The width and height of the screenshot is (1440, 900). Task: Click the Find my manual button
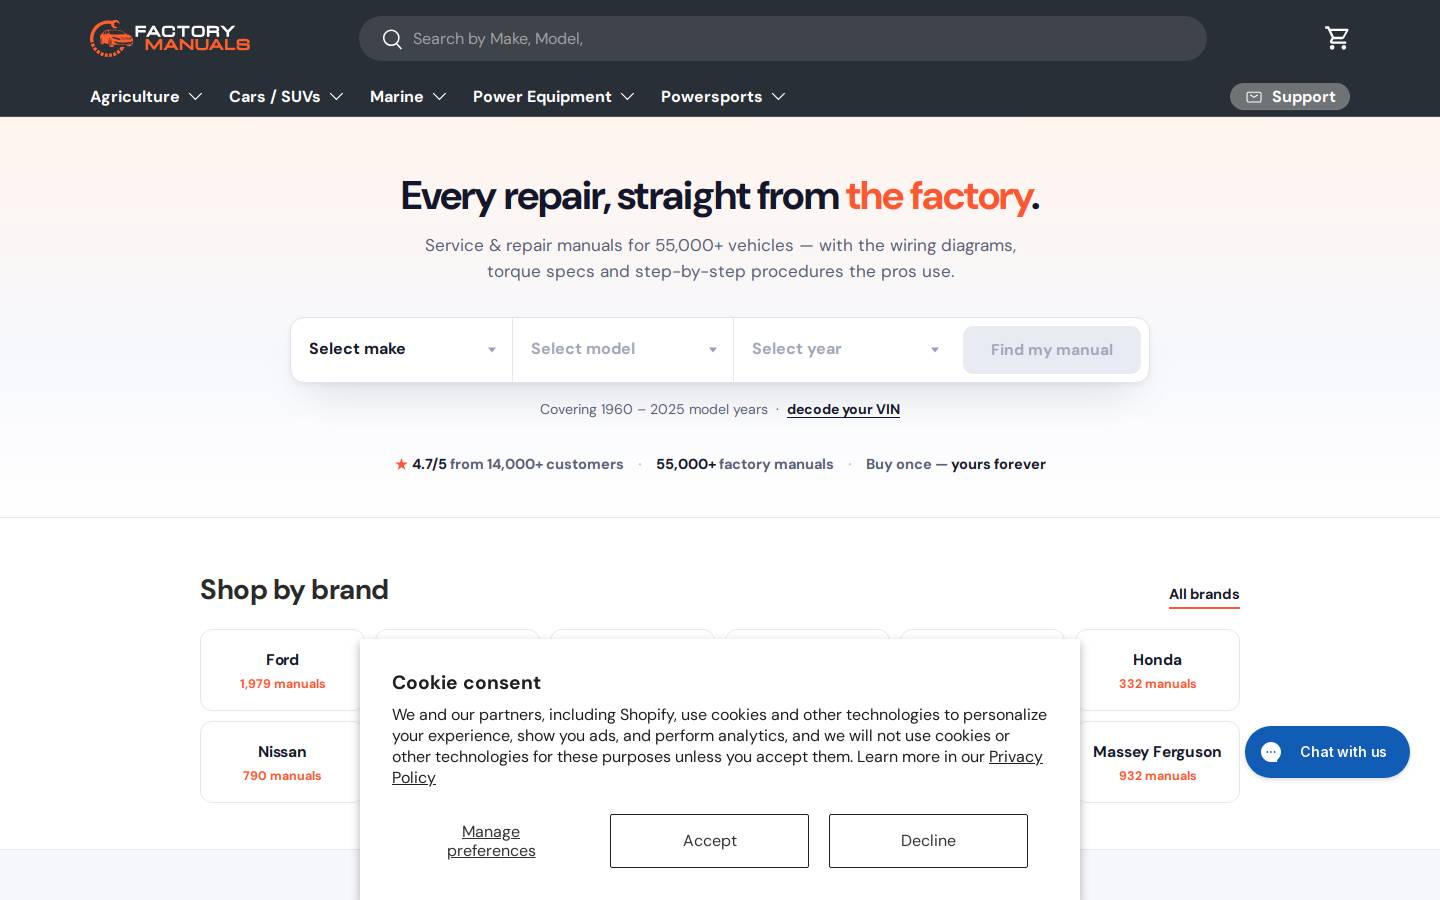tap(1052, 350)
